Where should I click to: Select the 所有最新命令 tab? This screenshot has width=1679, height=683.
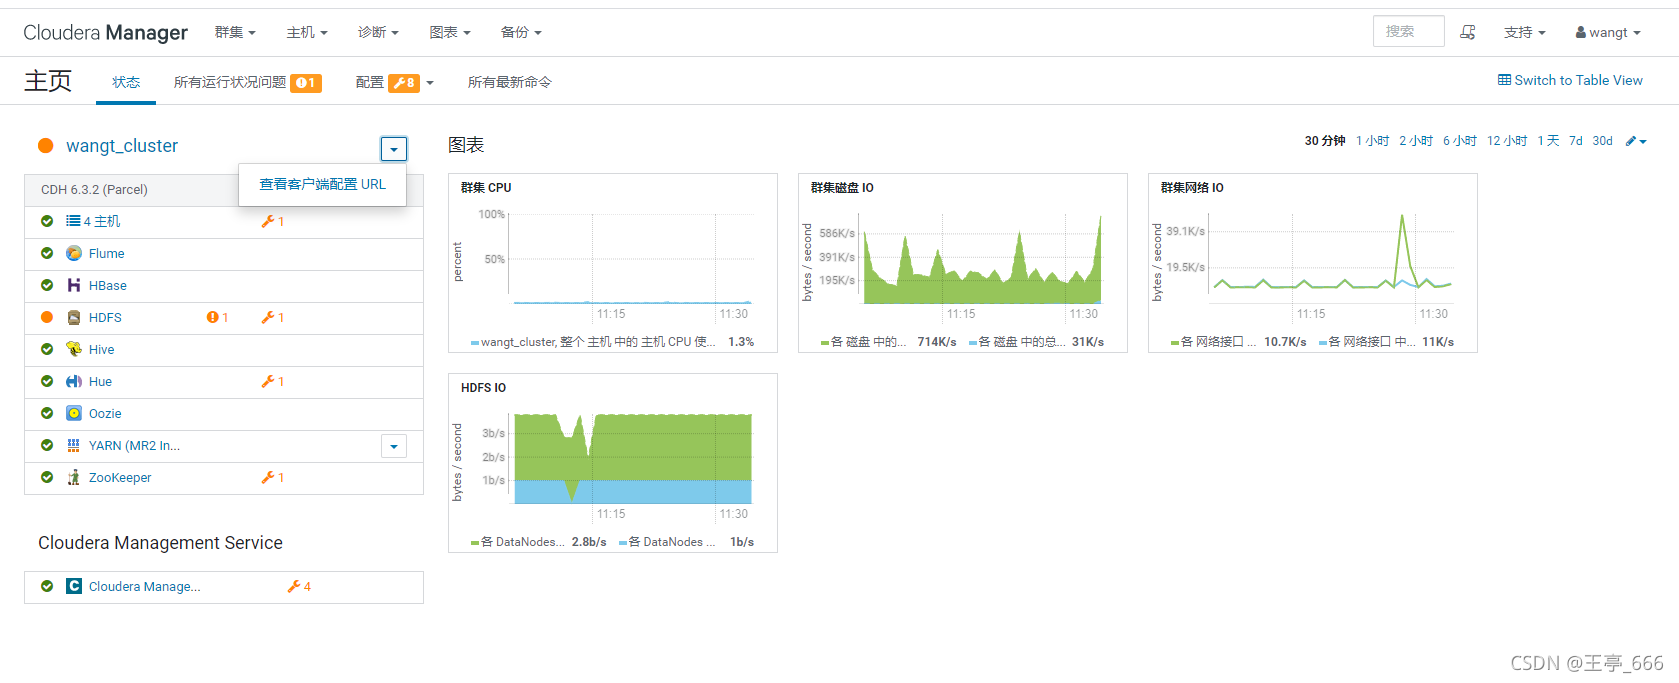click(510, 82)
